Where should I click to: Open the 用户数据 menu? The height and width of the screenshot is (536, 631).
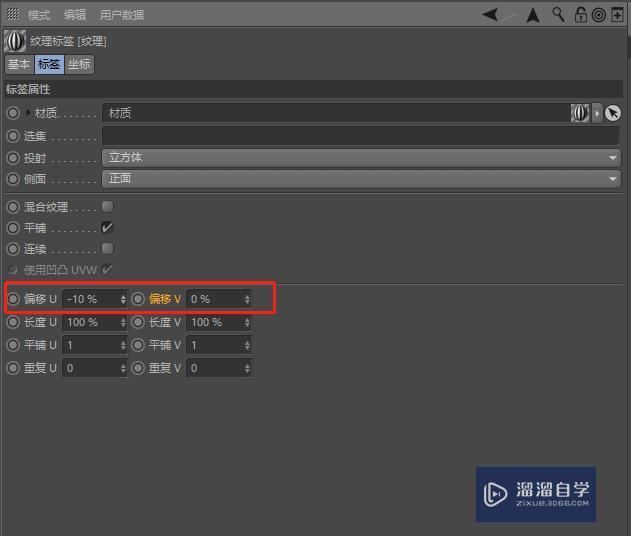(122, 15)
